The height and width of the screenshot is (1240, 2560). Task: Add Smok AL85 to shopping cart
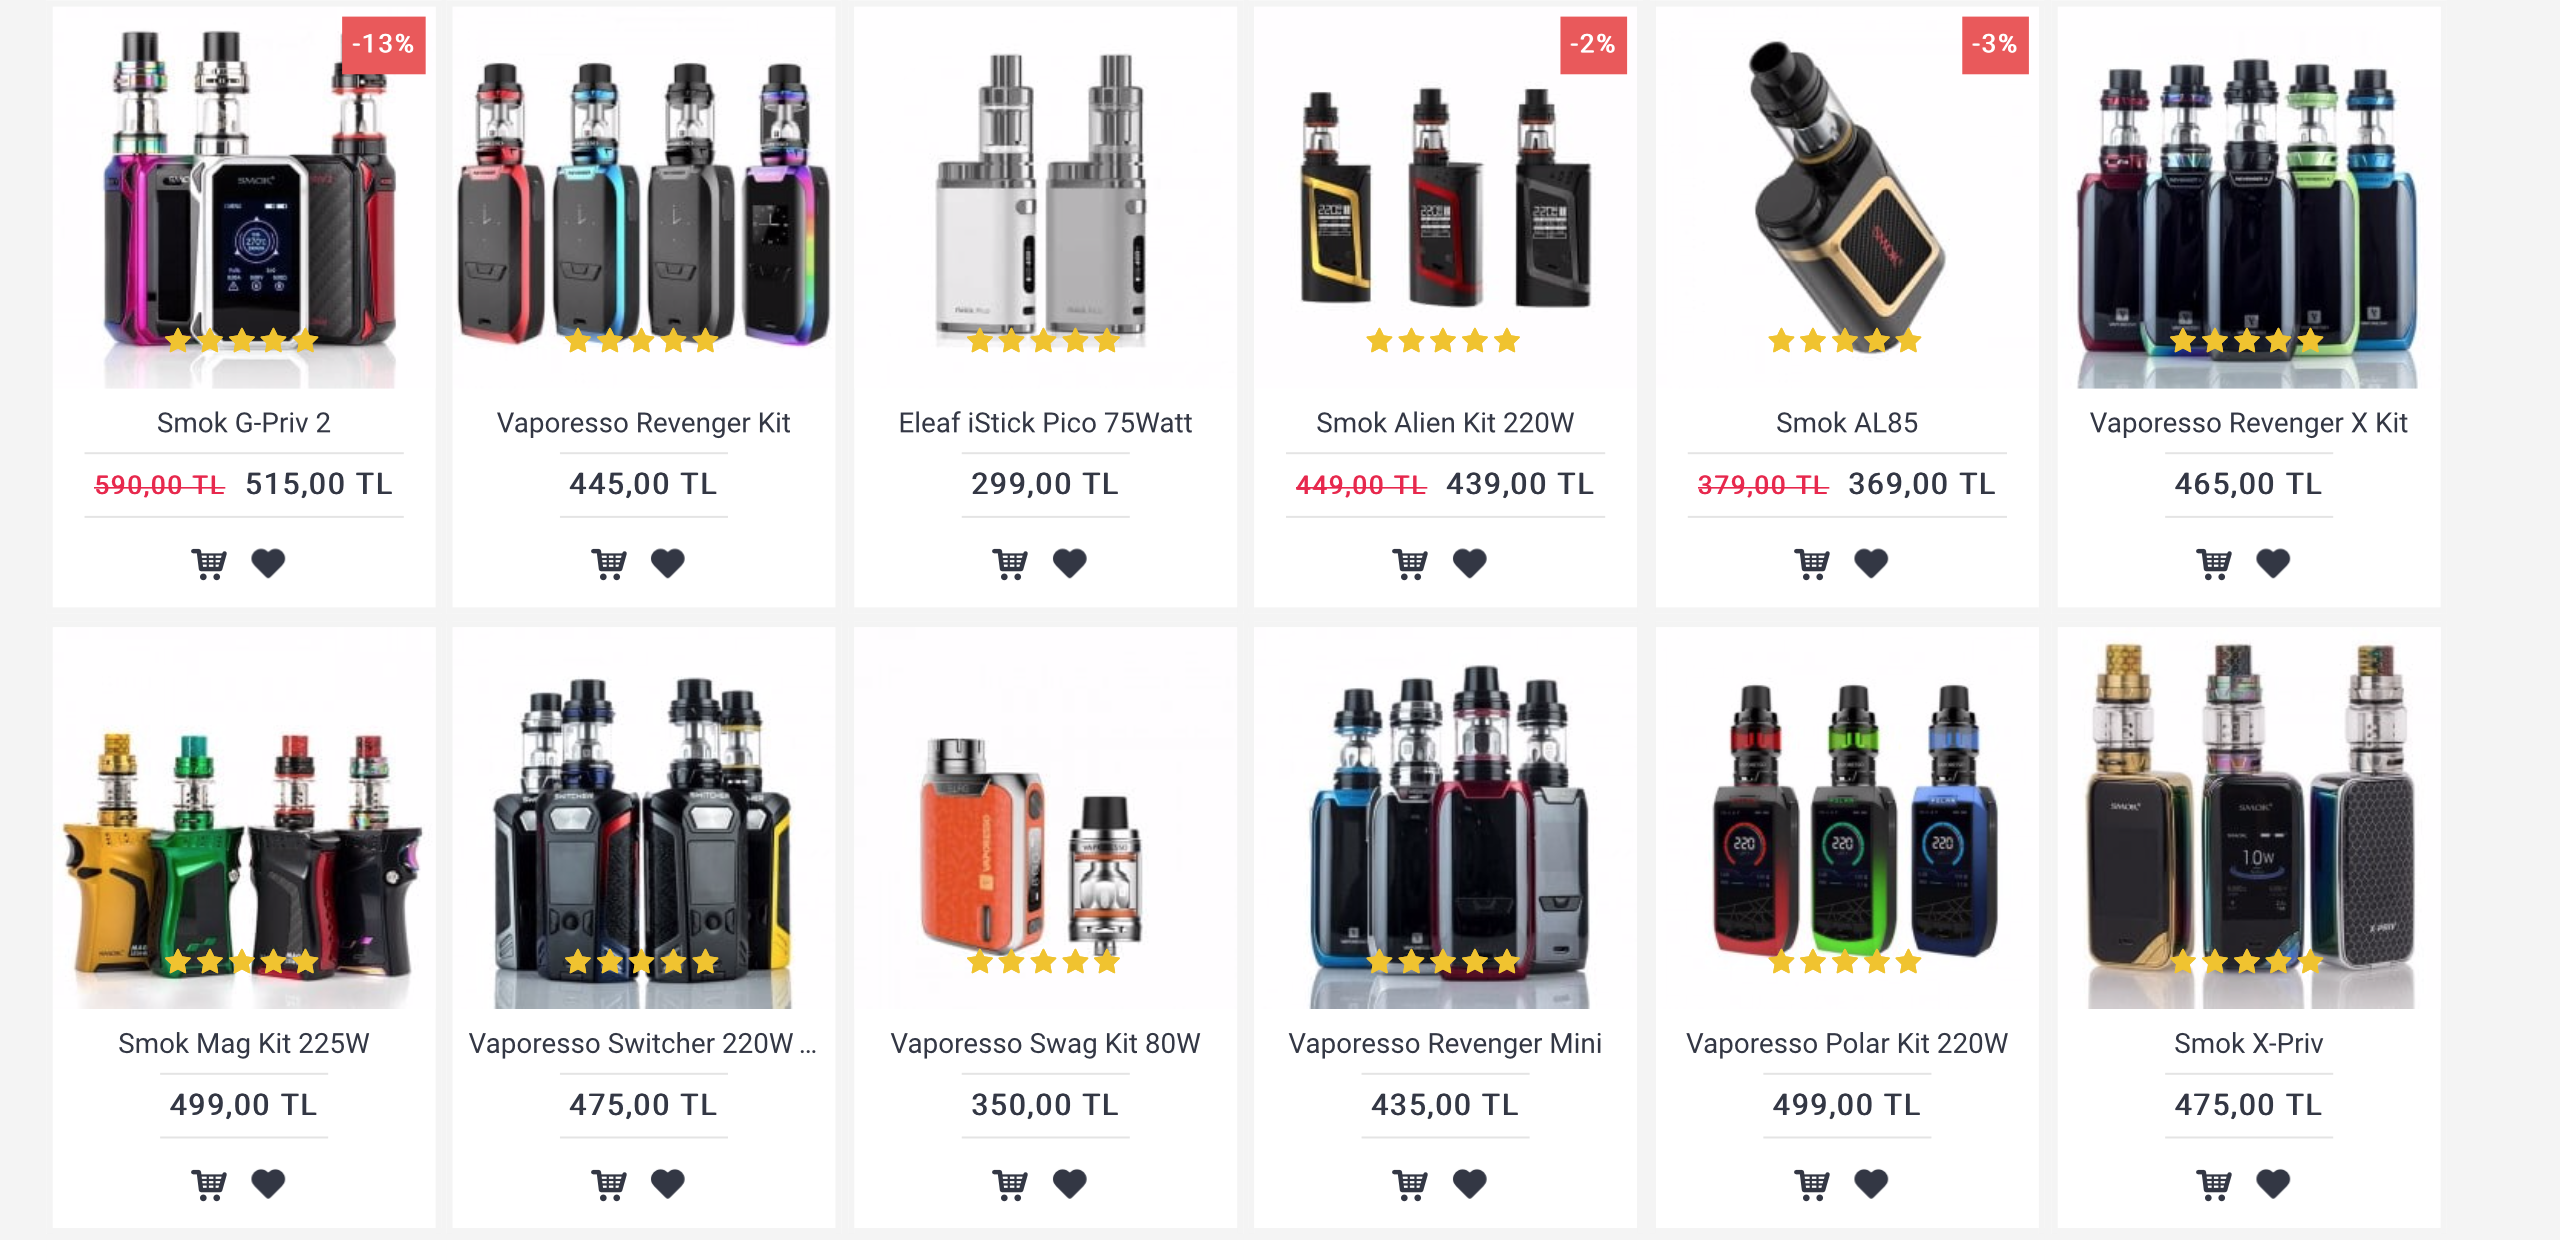pos(1812,564)
